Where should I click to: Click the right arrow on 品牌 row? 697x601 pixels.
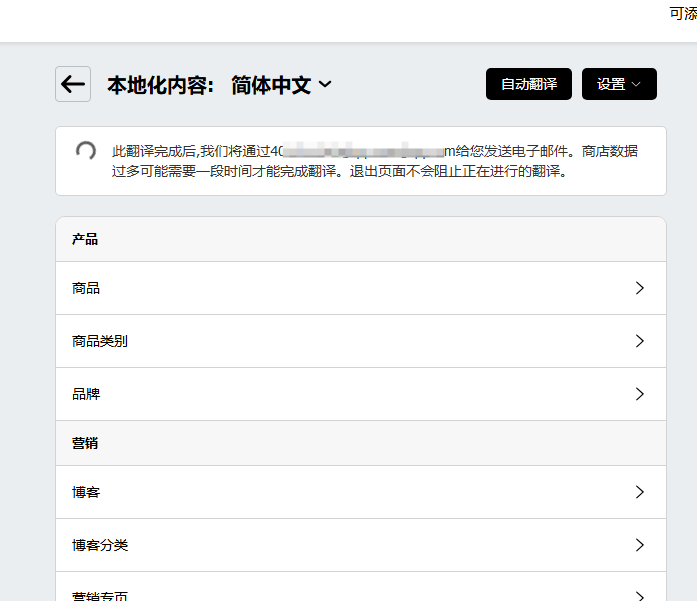tap(640, 394)
